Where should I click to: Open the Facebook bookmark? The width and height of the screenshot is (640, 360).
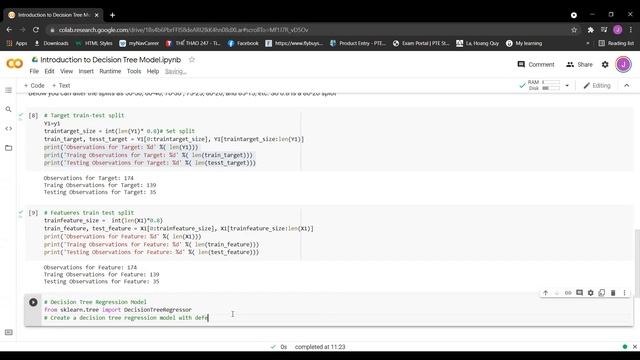(x=243, y=43)
